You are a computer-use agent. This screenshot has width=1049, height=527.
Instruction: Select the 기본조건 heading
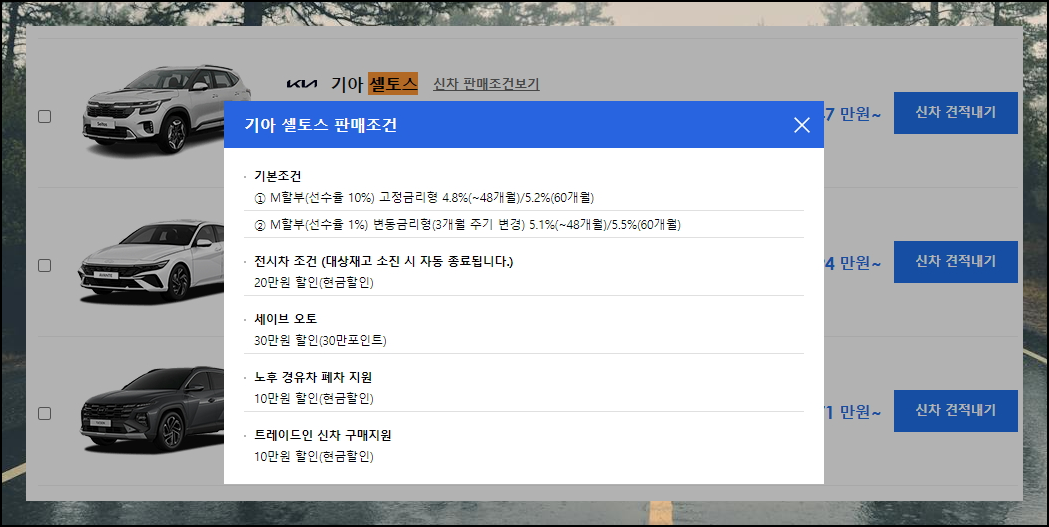278,176
